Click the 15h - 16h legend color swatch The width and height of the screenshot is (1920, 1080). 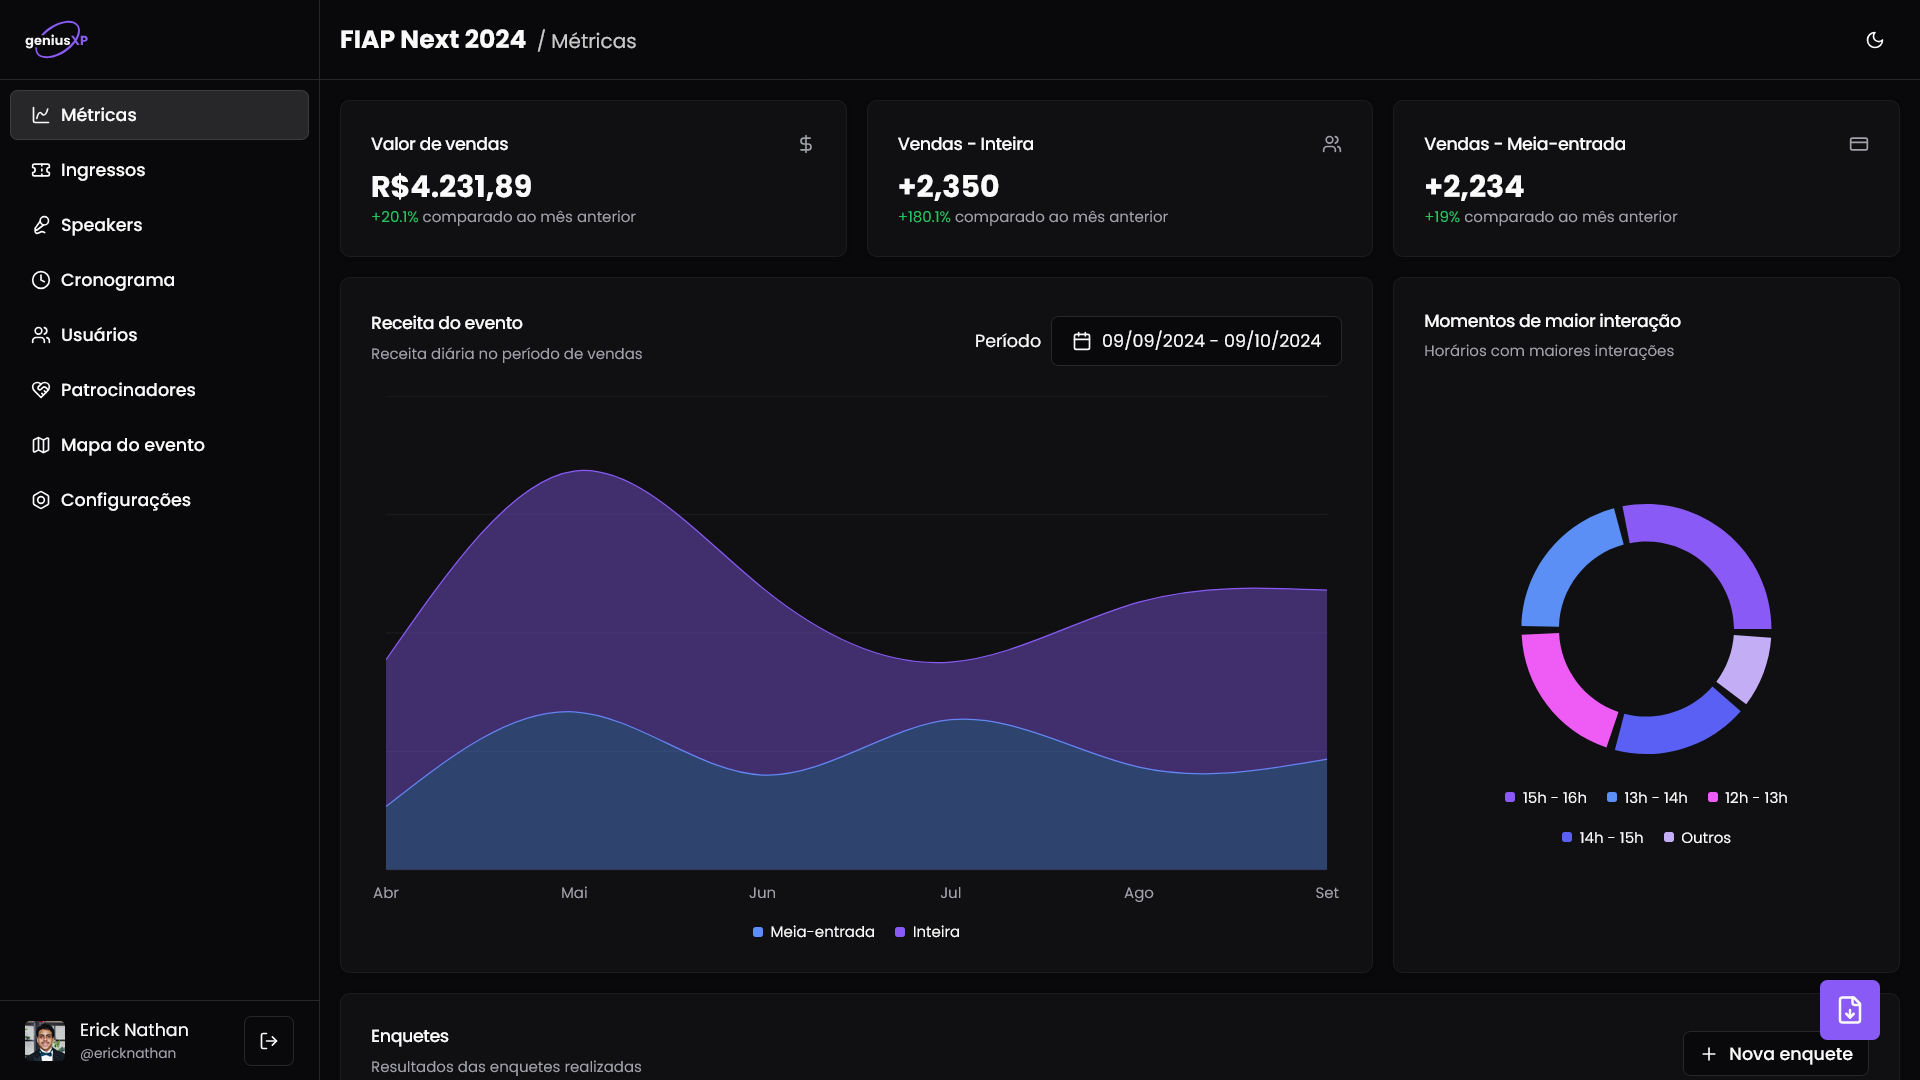click(x=1510, y=798)
